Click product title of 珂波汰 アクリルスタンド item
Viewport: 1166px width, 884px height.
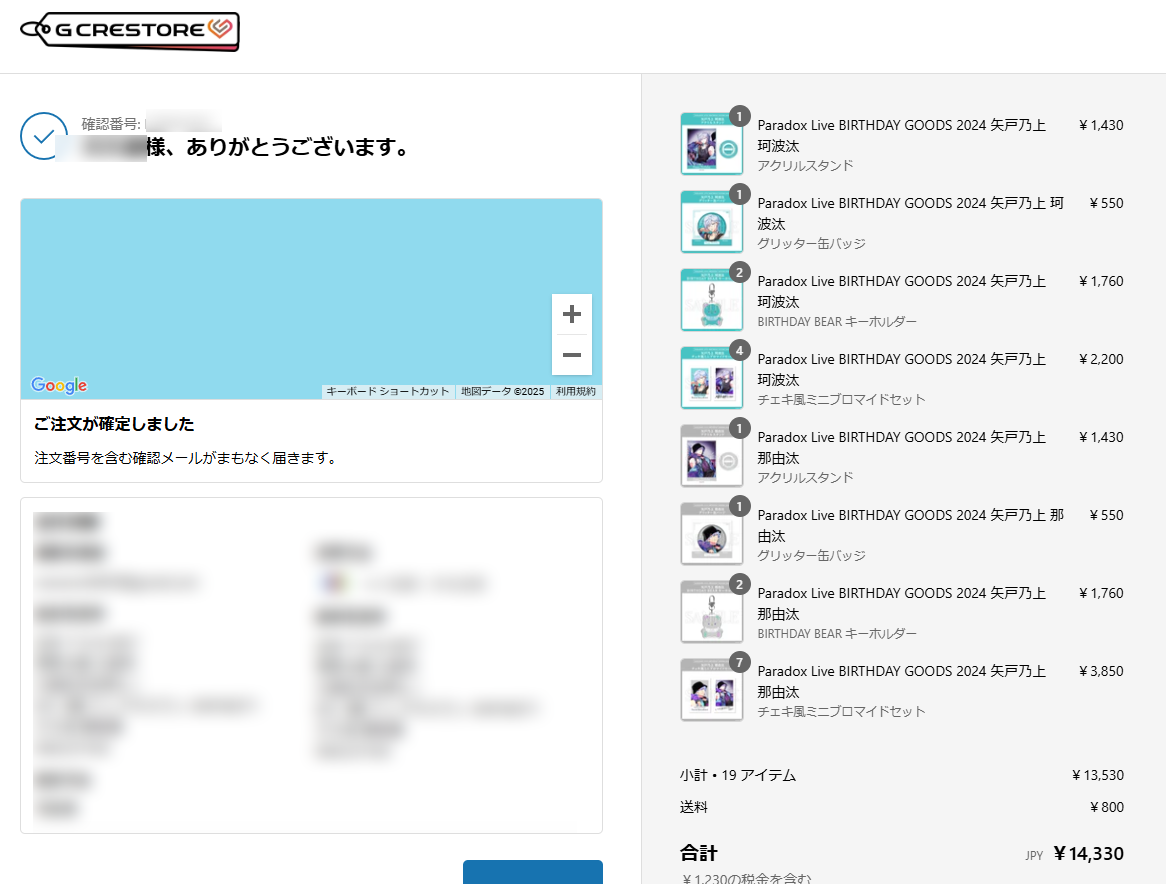coord(901,135)
